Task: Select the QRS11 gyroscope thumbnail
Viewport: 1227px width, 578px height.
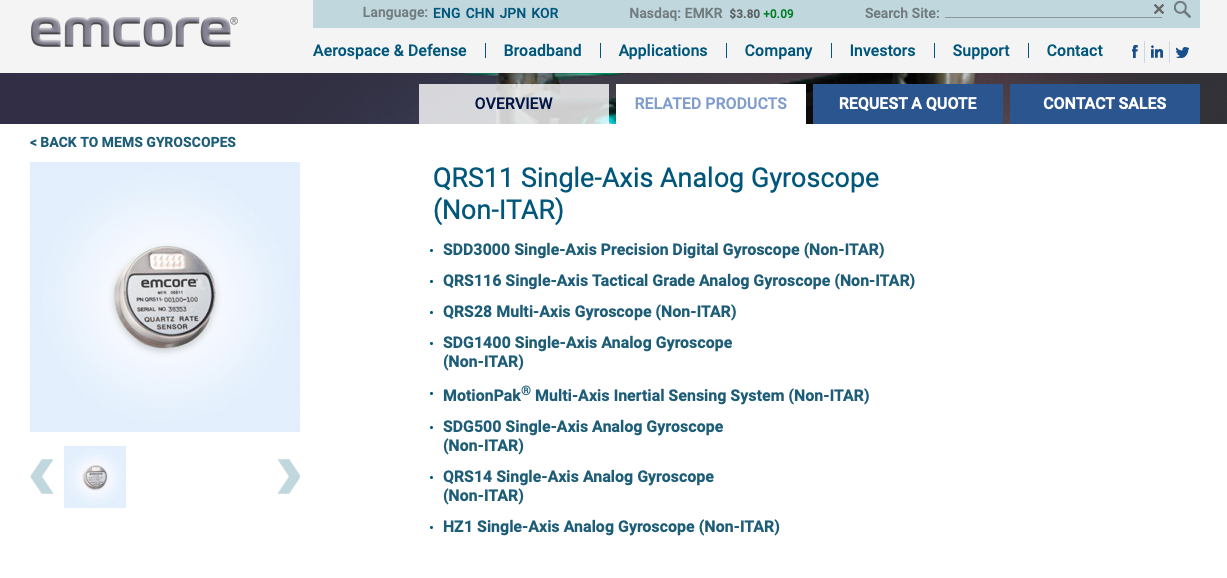Action: click(x=95, y=477)
